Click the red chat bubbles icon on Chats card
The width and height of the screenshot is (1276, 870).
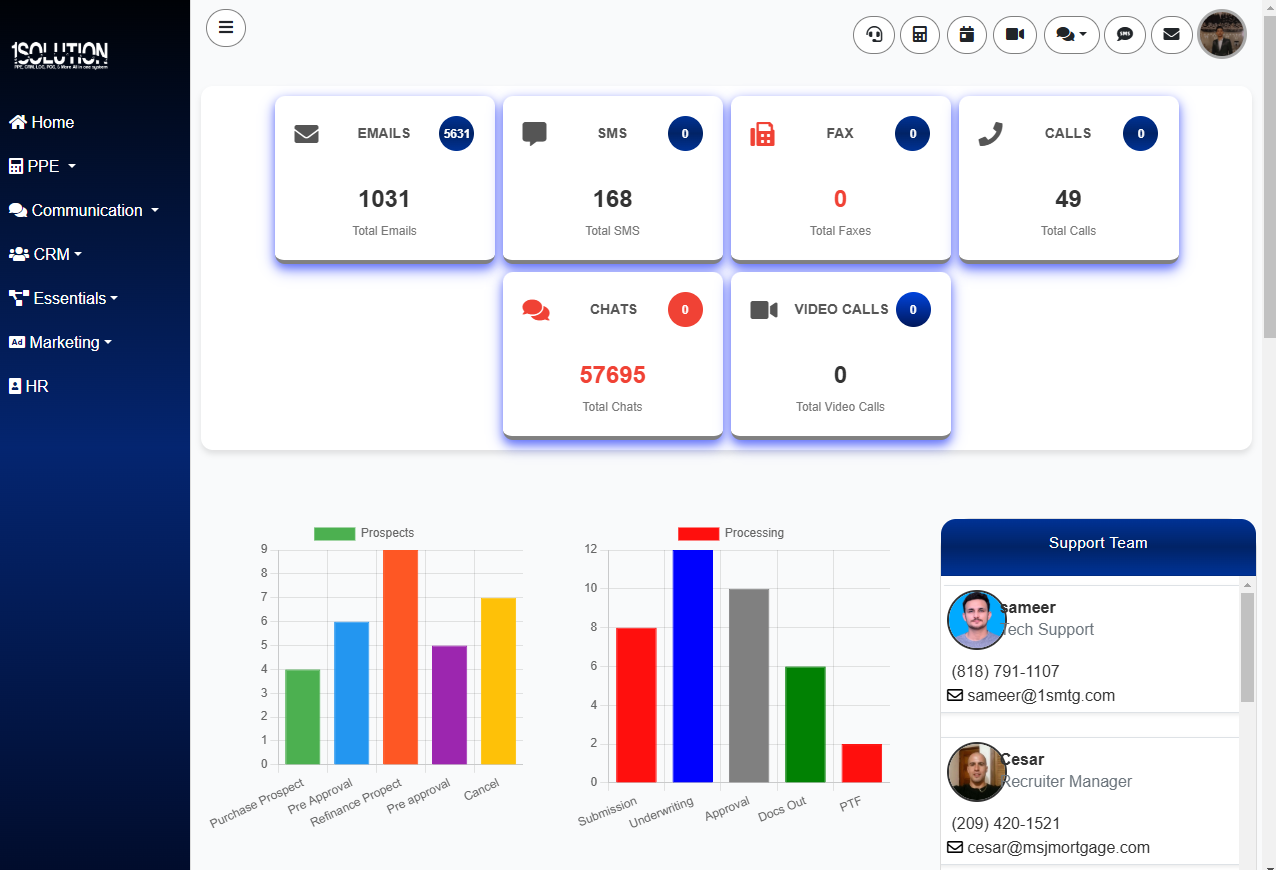536,310
